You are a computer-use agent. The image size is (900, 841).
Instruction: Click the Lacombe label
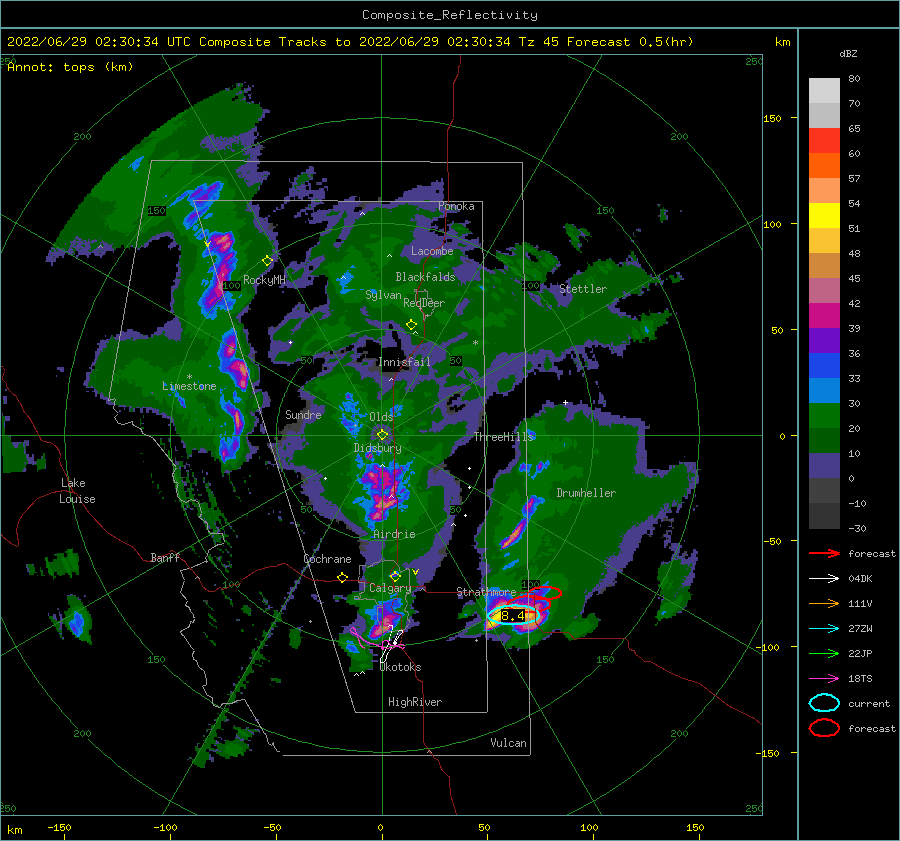click(432, 251)
